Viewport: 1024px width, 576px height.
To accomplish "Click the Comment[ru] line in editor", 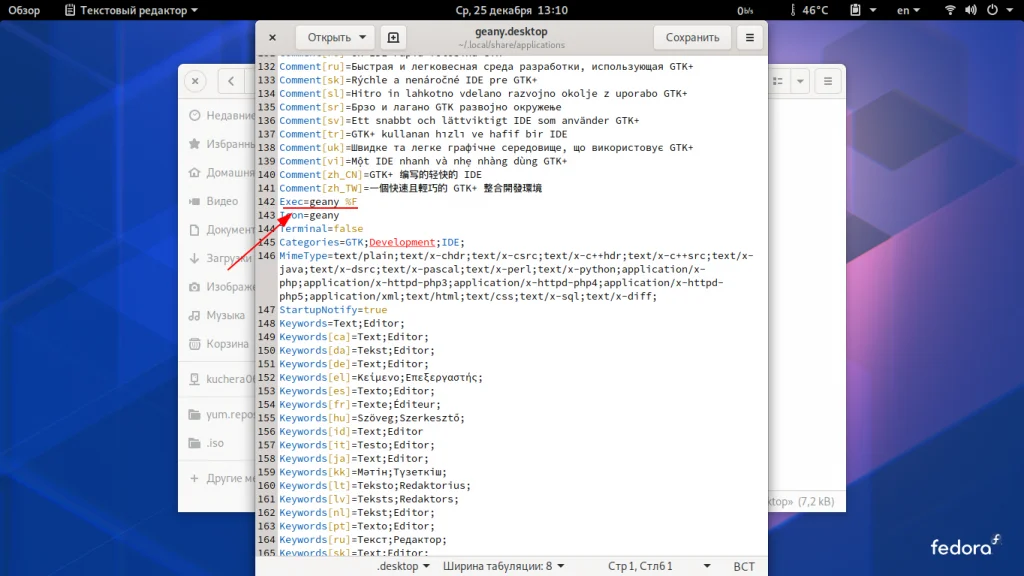I will click(486, 67).
